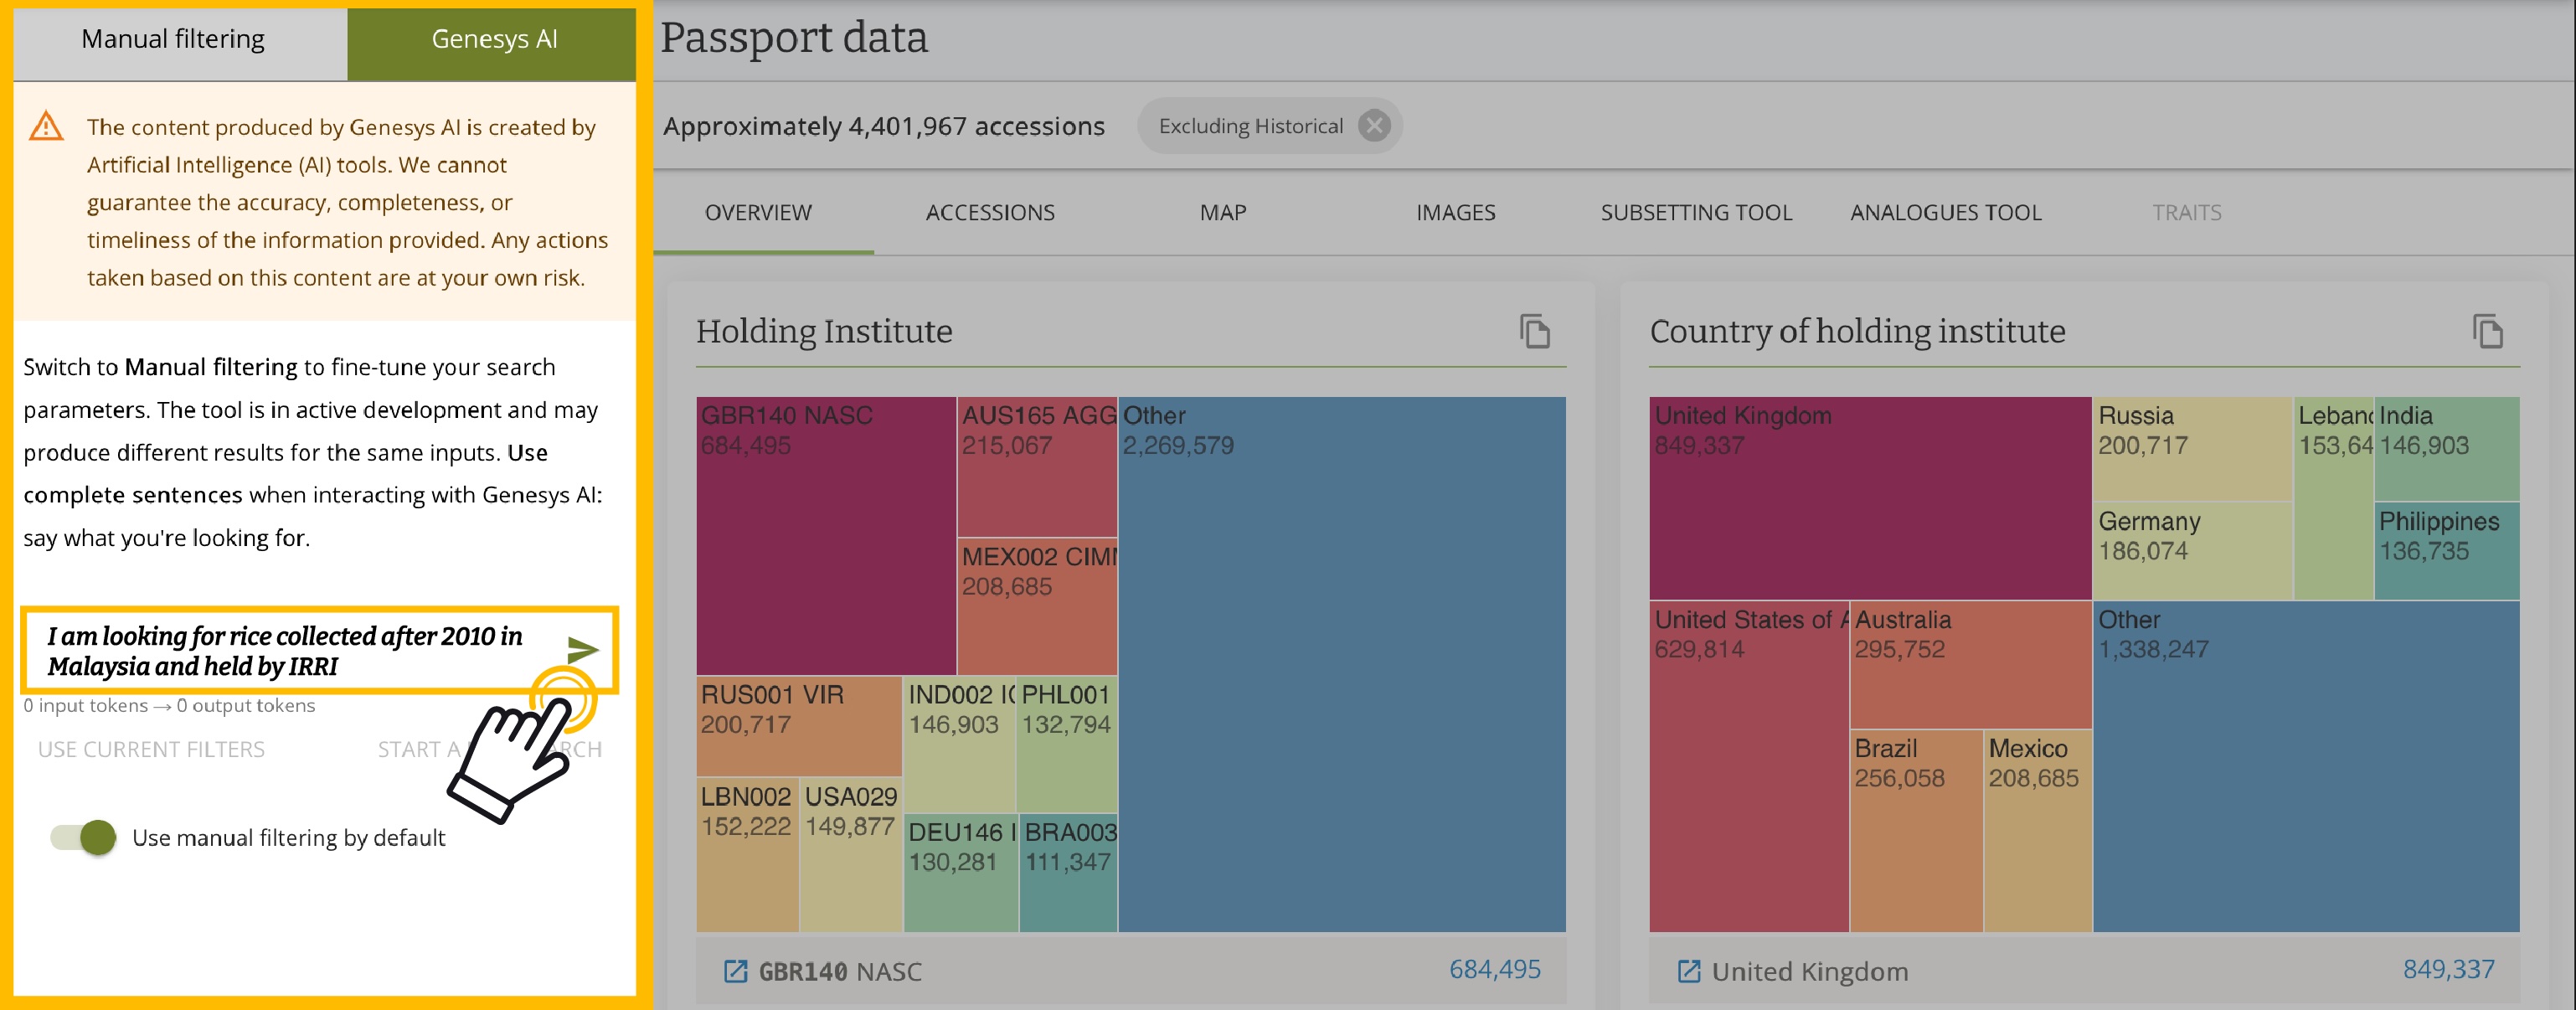Click the '0 input tokens → 0 output tokens' text
Screen dimensions: 2576x1010
point(169,706)
